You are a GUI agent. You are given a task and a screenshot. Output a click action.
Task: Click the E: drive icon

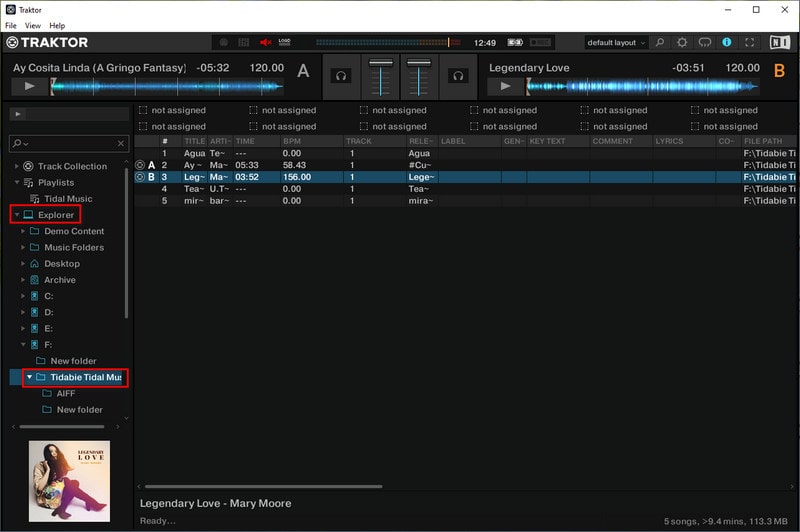[x=34, y=328]
